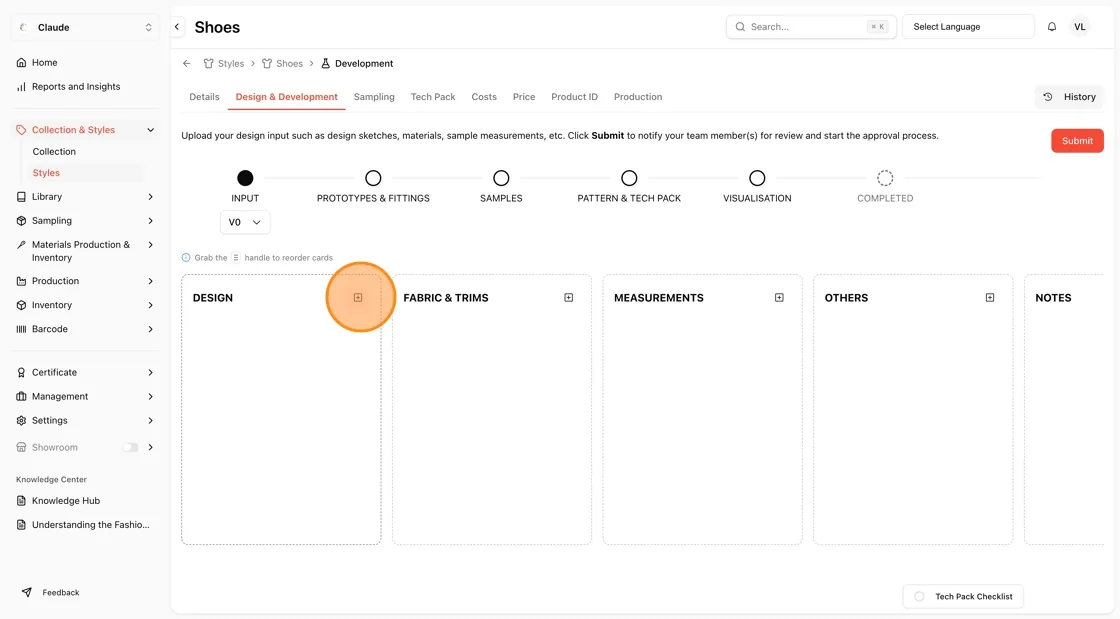Toggle the Showroom switch

(x=130, y=448)
